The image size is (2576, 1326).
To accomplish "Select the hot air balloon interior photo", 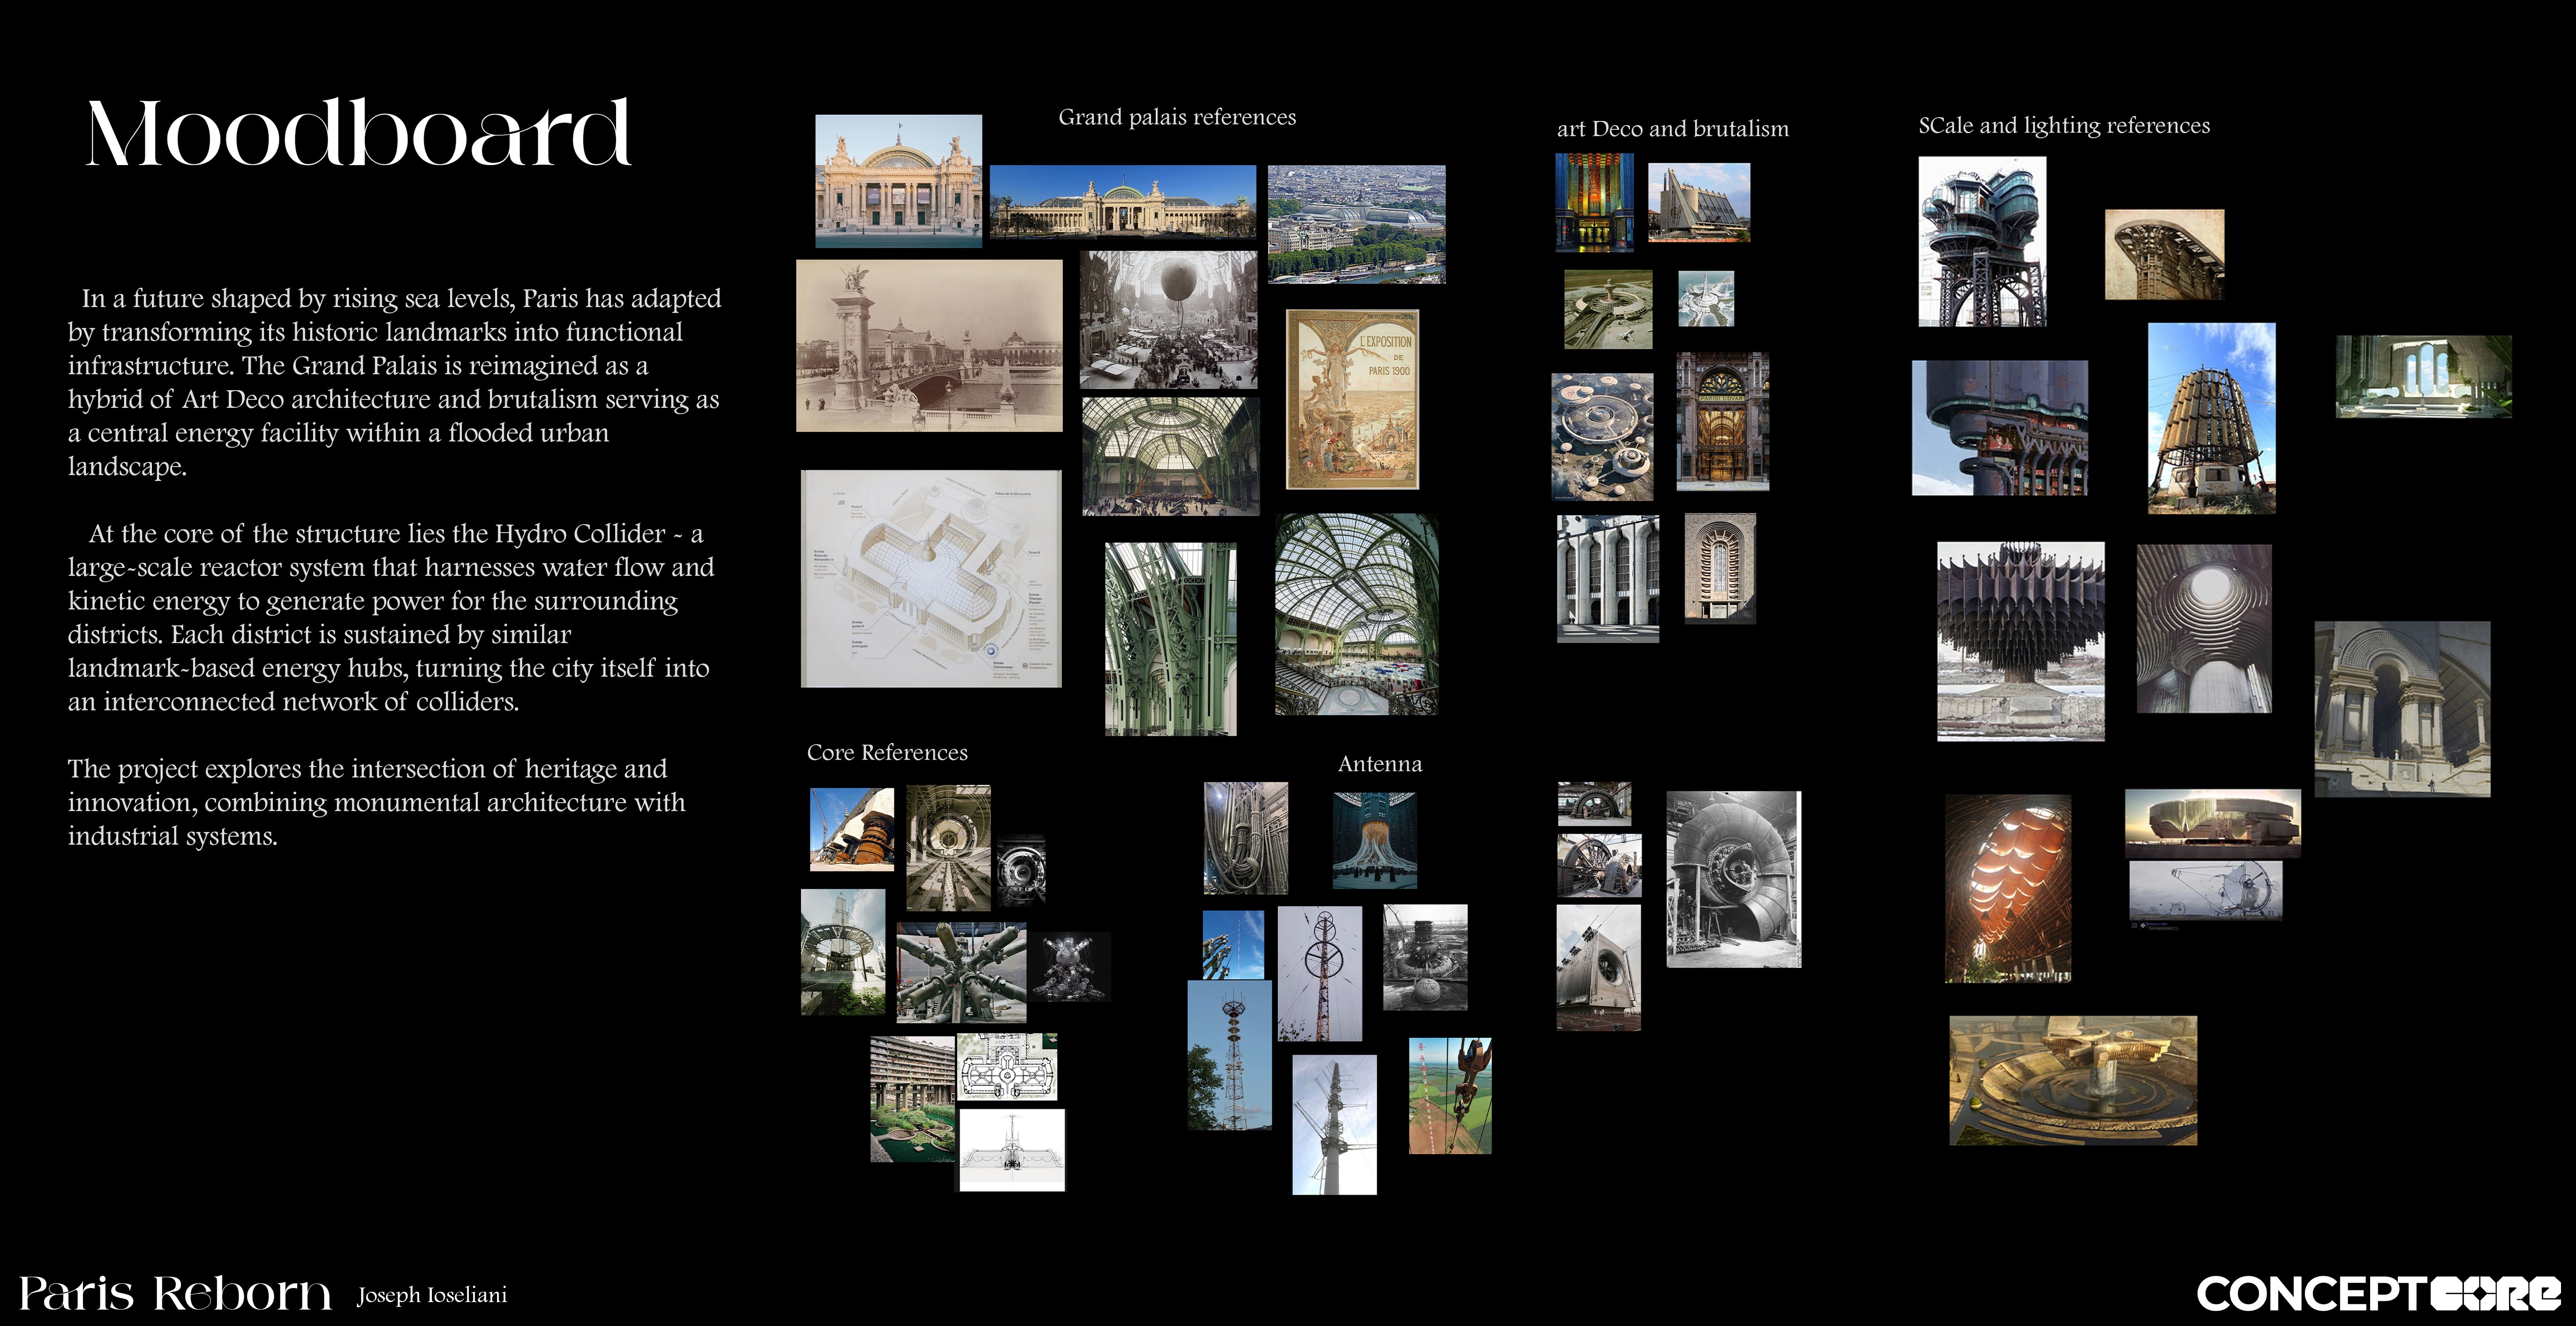I will pyautogui.click(x=1168, y=319).
